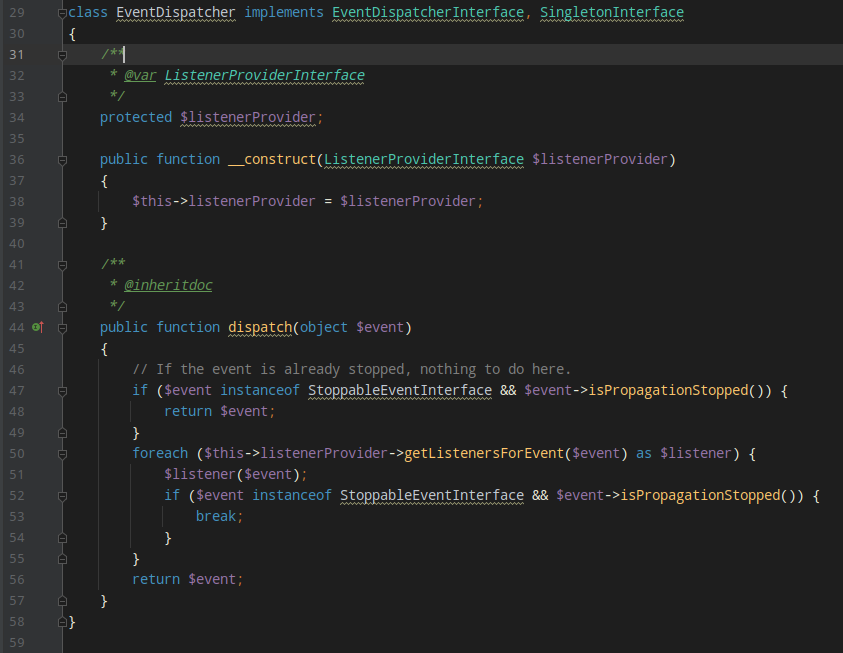The height and width of the screenshot is (653, 843).
Task: Click StoppableEventInterface on line 52
Action: (x=432, y=495)
